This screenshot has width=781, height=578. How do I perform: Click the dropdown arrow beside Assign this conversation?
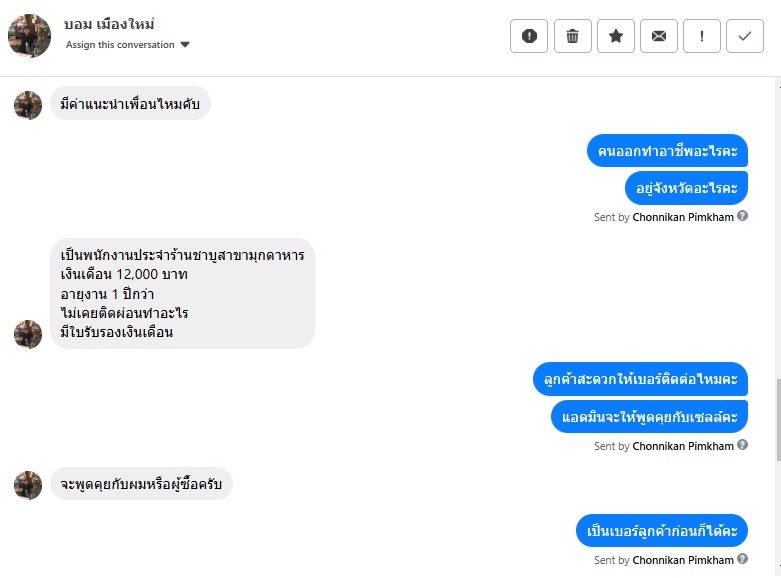(x=185, y=45)
